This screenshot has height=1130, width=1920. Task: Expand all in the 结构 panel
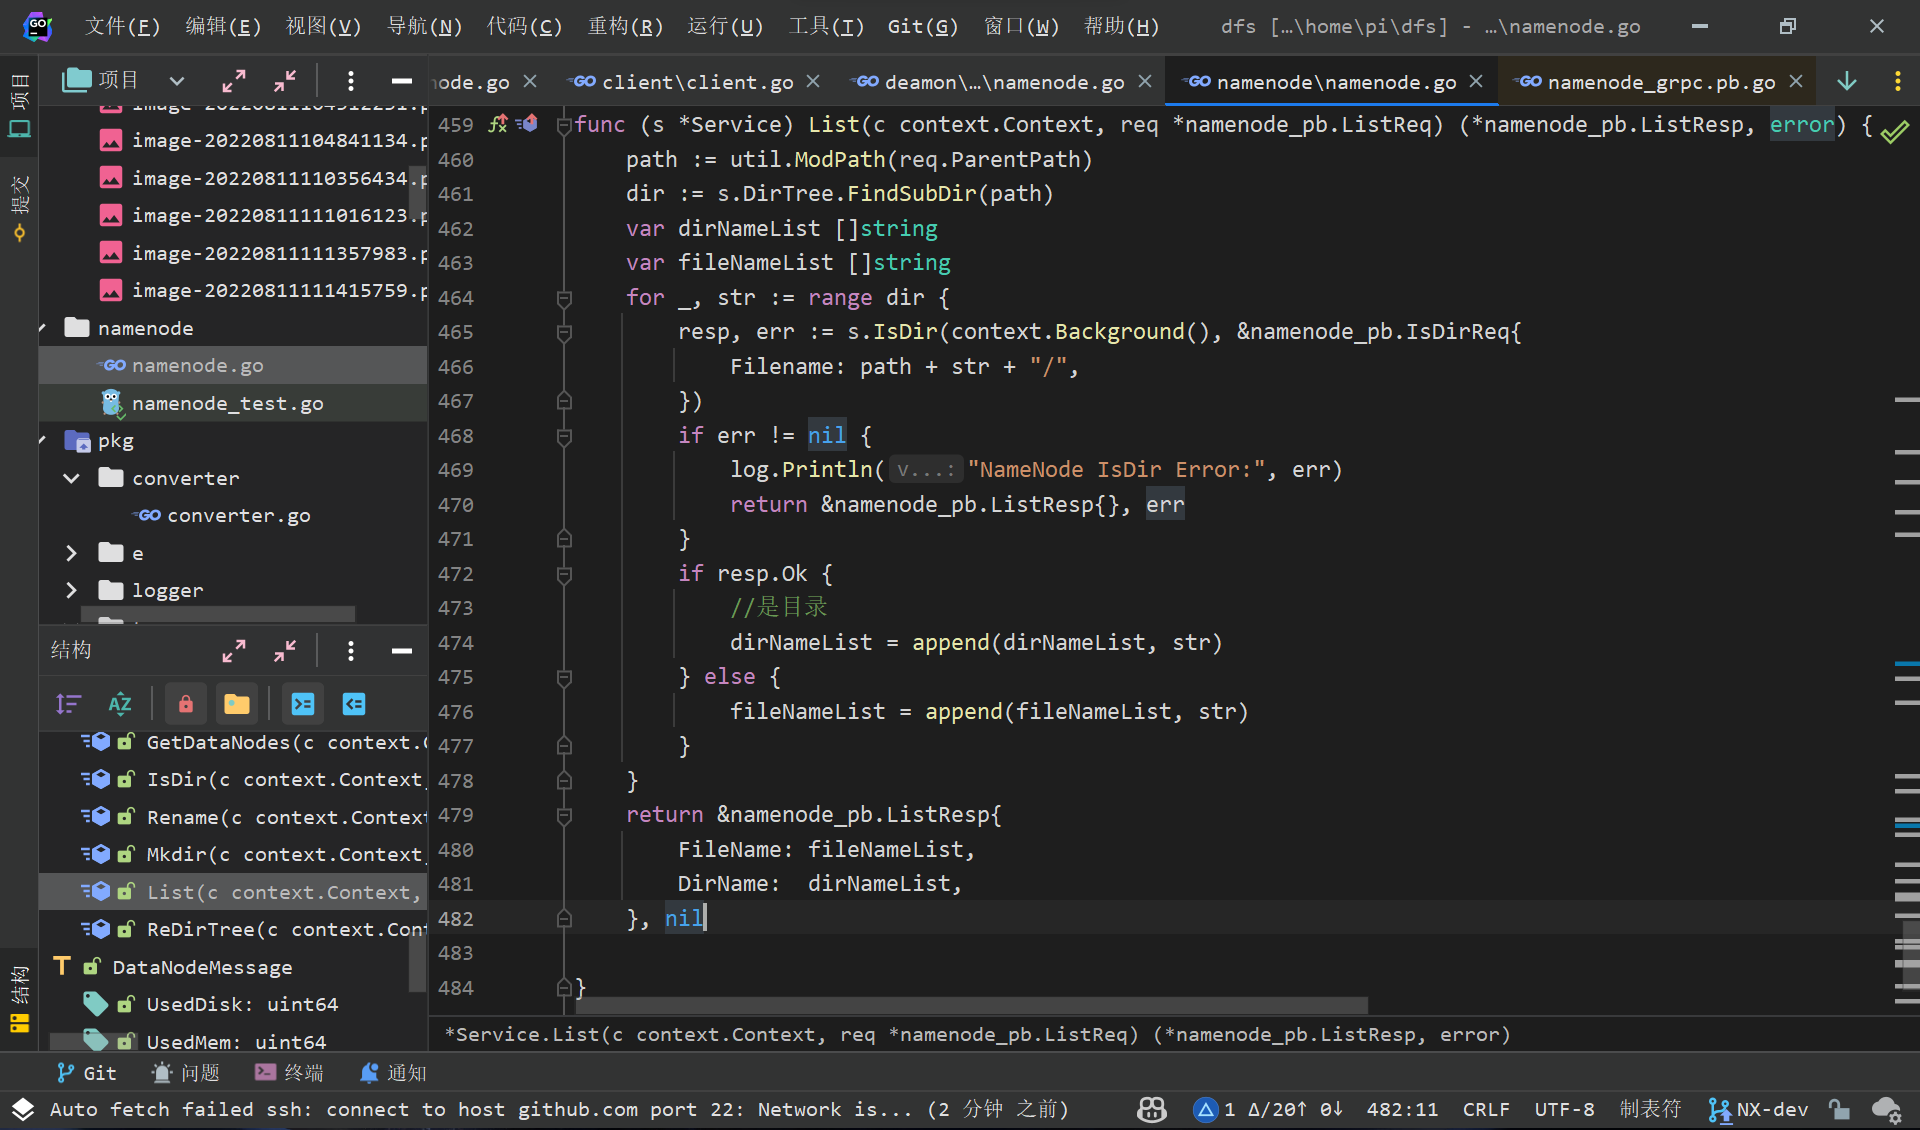click(234, 651)
